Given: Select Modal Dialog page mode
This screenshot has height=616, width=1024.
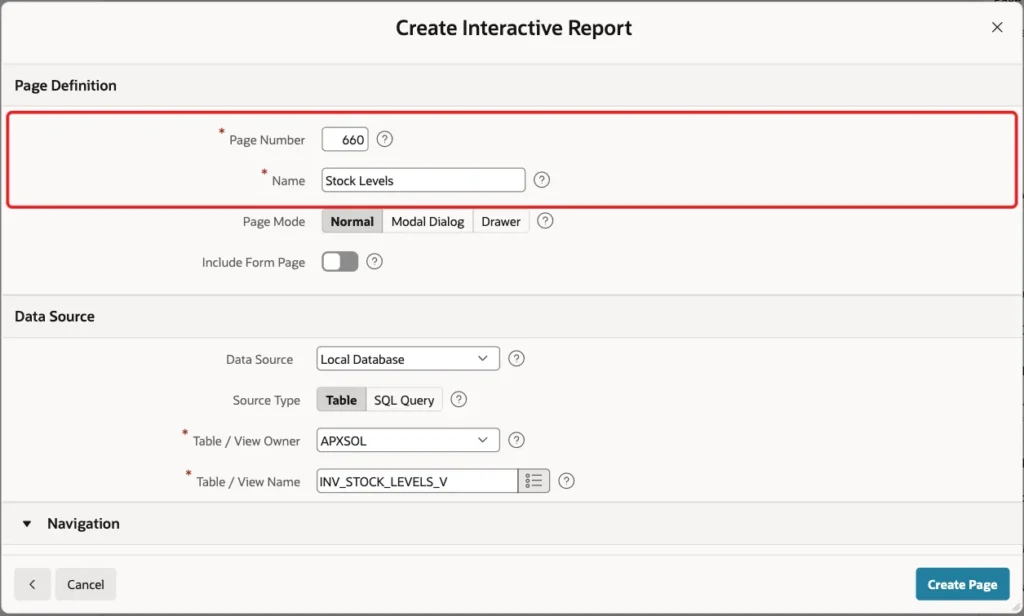Looking at the screenshot, I should (428, 221).
